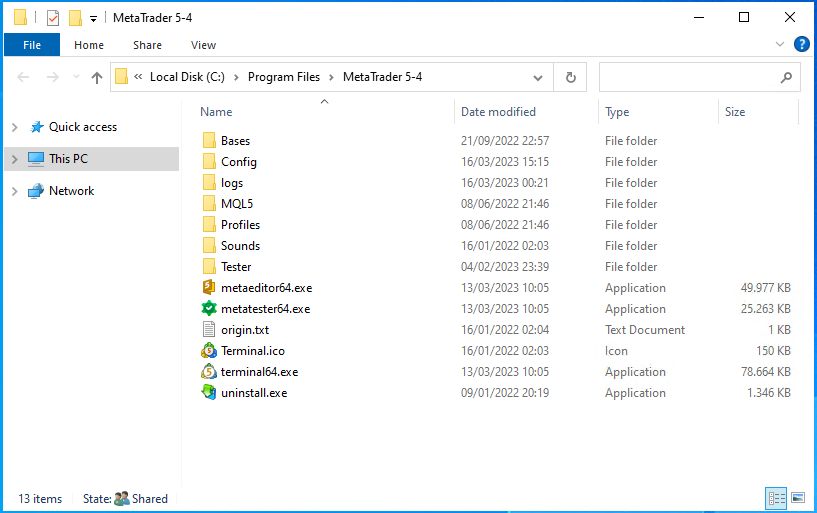Image resolution: width=817 pixels, height=513 pixels.
Task: Switch to the View ribbon tab
Action: click(203, 45)
